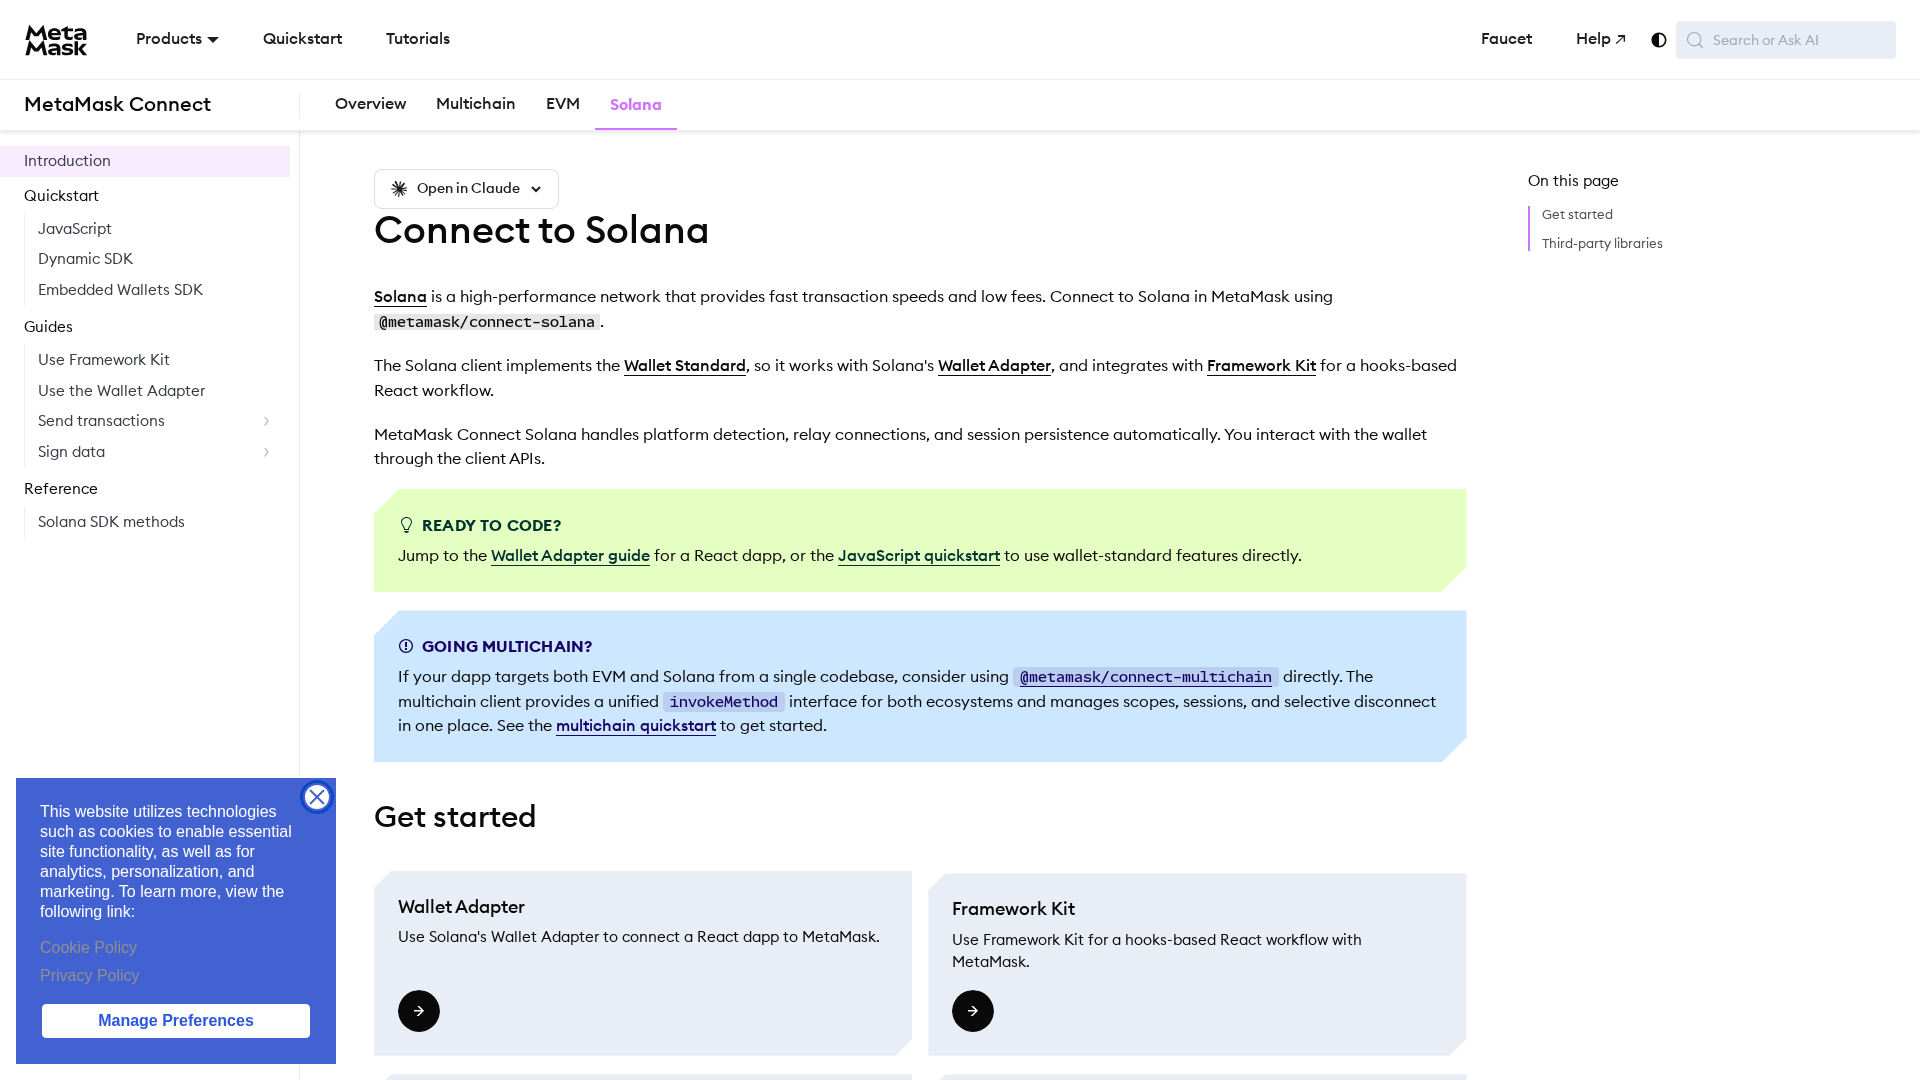Viewport: 1920px width, 1080px height.
Task: Open Tutorials page
Action: 418,39
